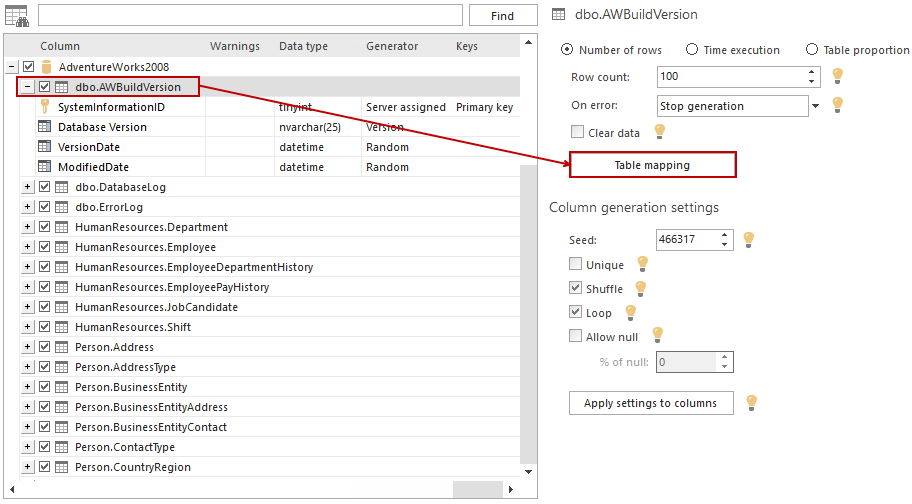Expand the HumanResources.EmployeeDepartmentHistory node
912x504 pixels.
pyautogui.click(x=27, y=267)
